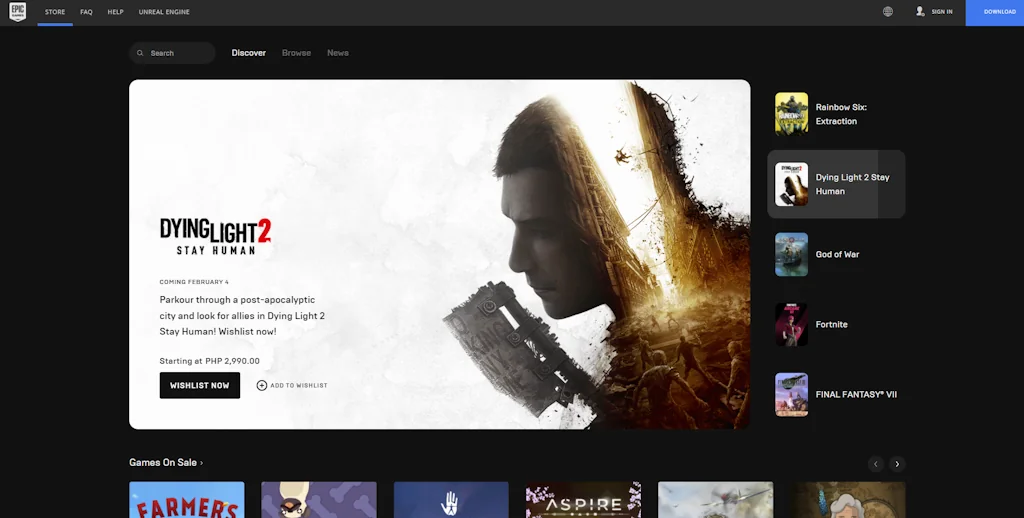Click the FINAL FANTASY VII title text
This screenshot has height=518, width=1024.
(x=856, y=395)
